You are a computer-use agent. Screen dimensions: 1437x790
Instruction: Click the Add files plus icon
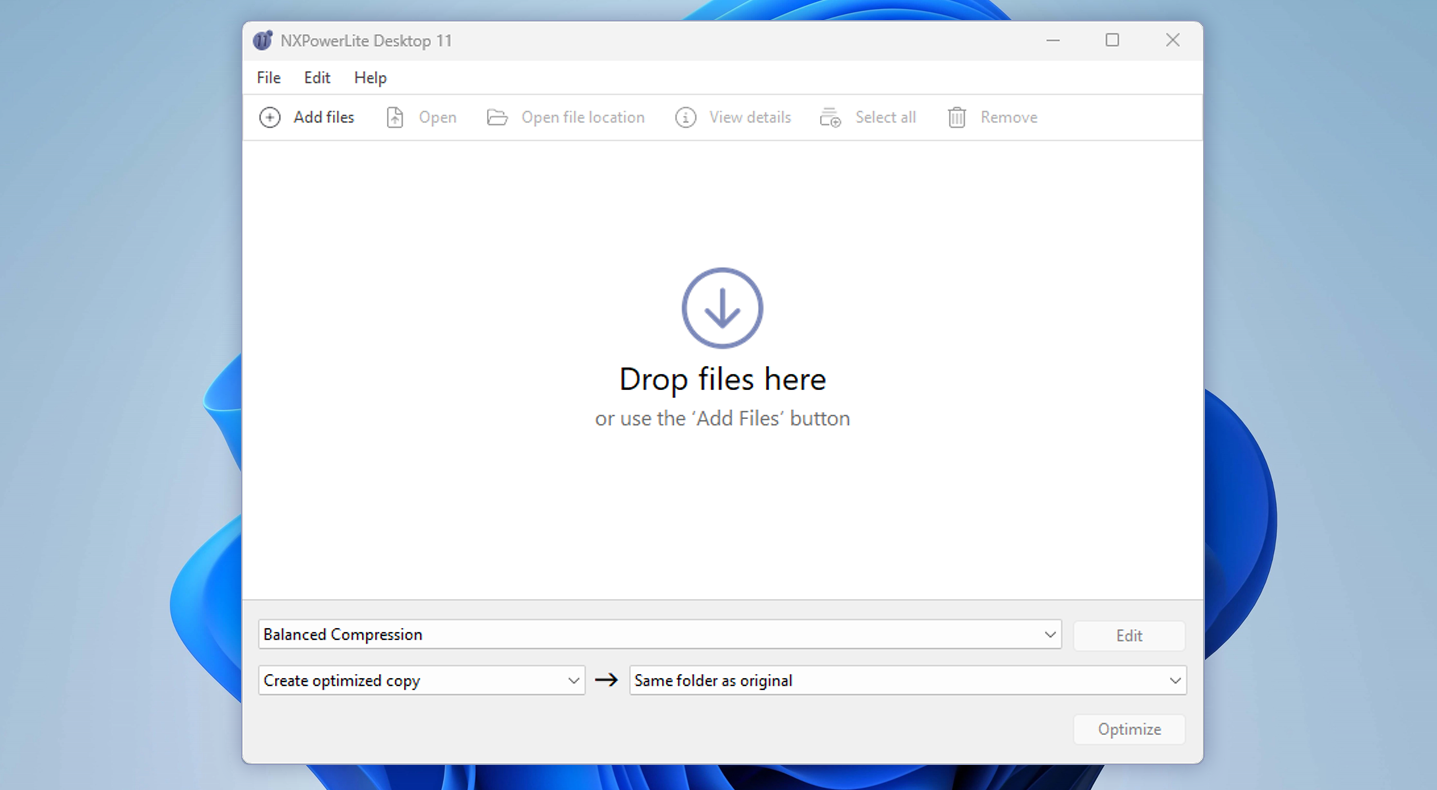(x=270, y=117)
